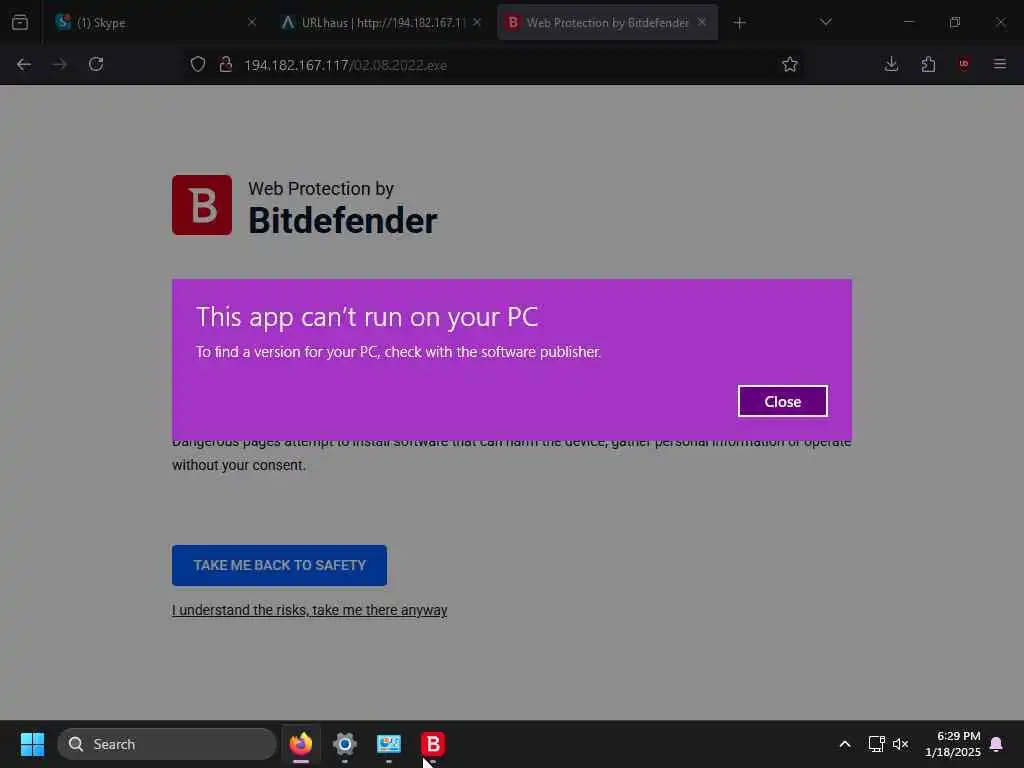
Task: Open network status tray icon
Action: (876, 744)
